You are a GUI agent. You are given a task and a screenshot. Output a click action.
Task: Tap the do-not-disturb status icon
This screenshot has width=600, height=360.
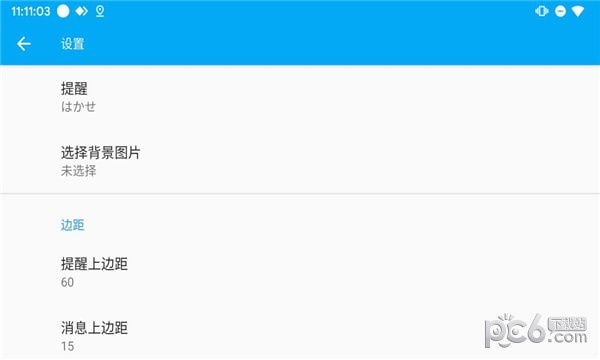[x=560, y=11]
